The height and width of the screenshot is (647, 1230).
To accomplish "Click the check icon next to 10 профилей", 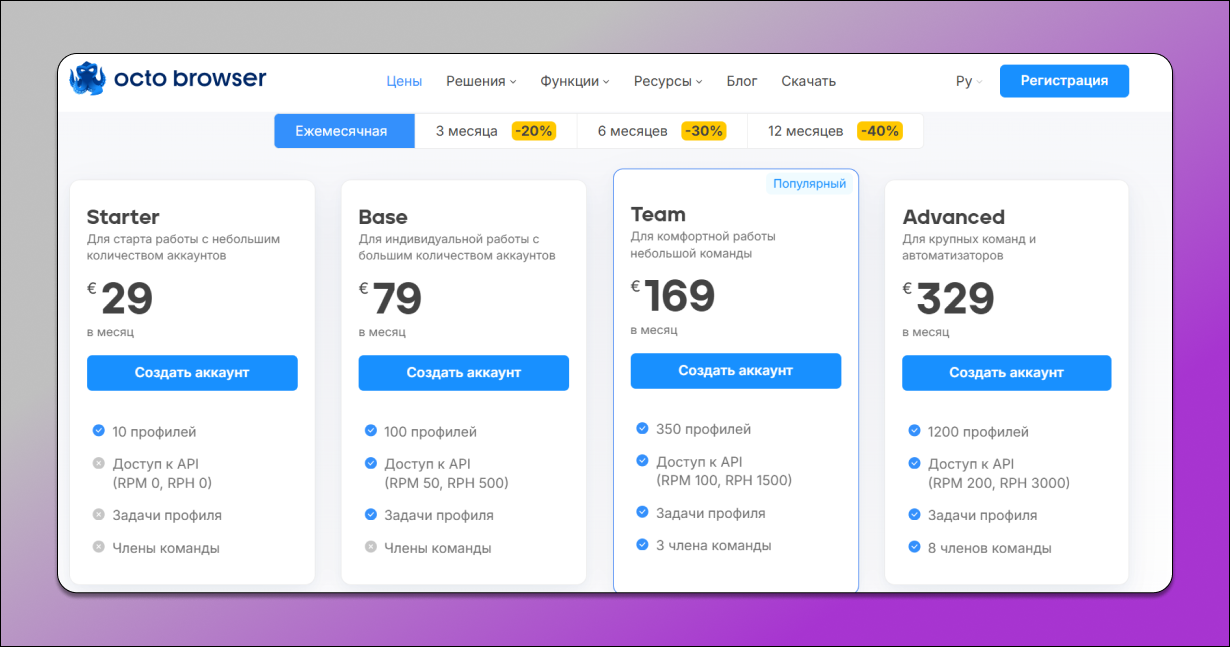I will (x=98, y=431).
